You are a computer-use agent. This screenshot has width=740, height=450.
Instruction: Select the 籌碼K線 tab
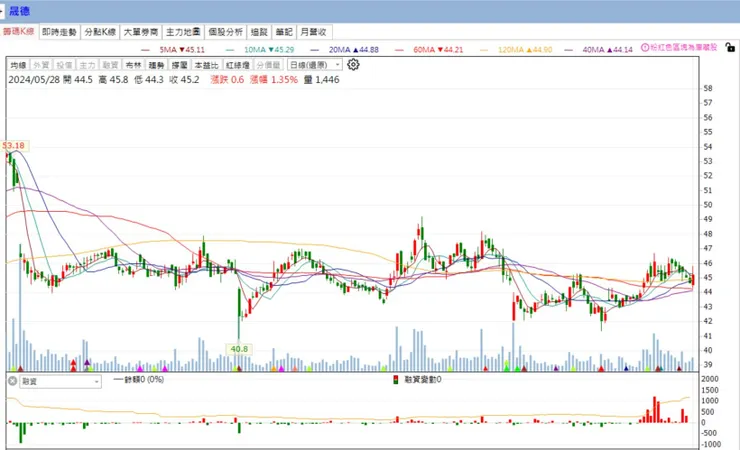pos(19,32)
